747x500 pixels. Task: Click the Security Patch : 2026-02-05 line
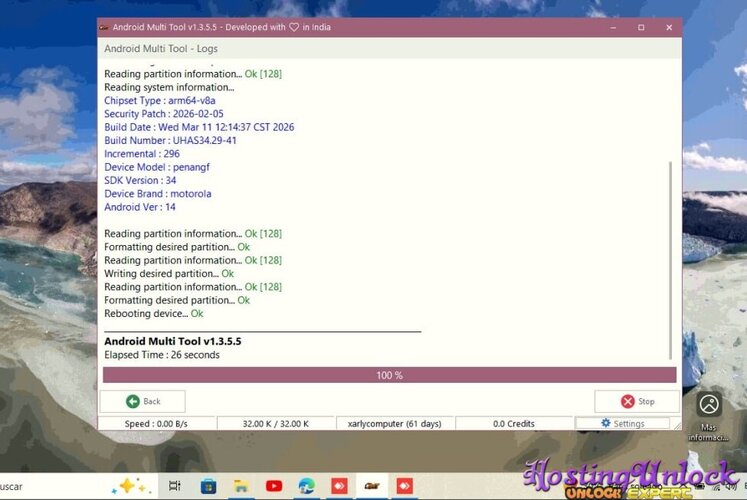pos(164,114)
